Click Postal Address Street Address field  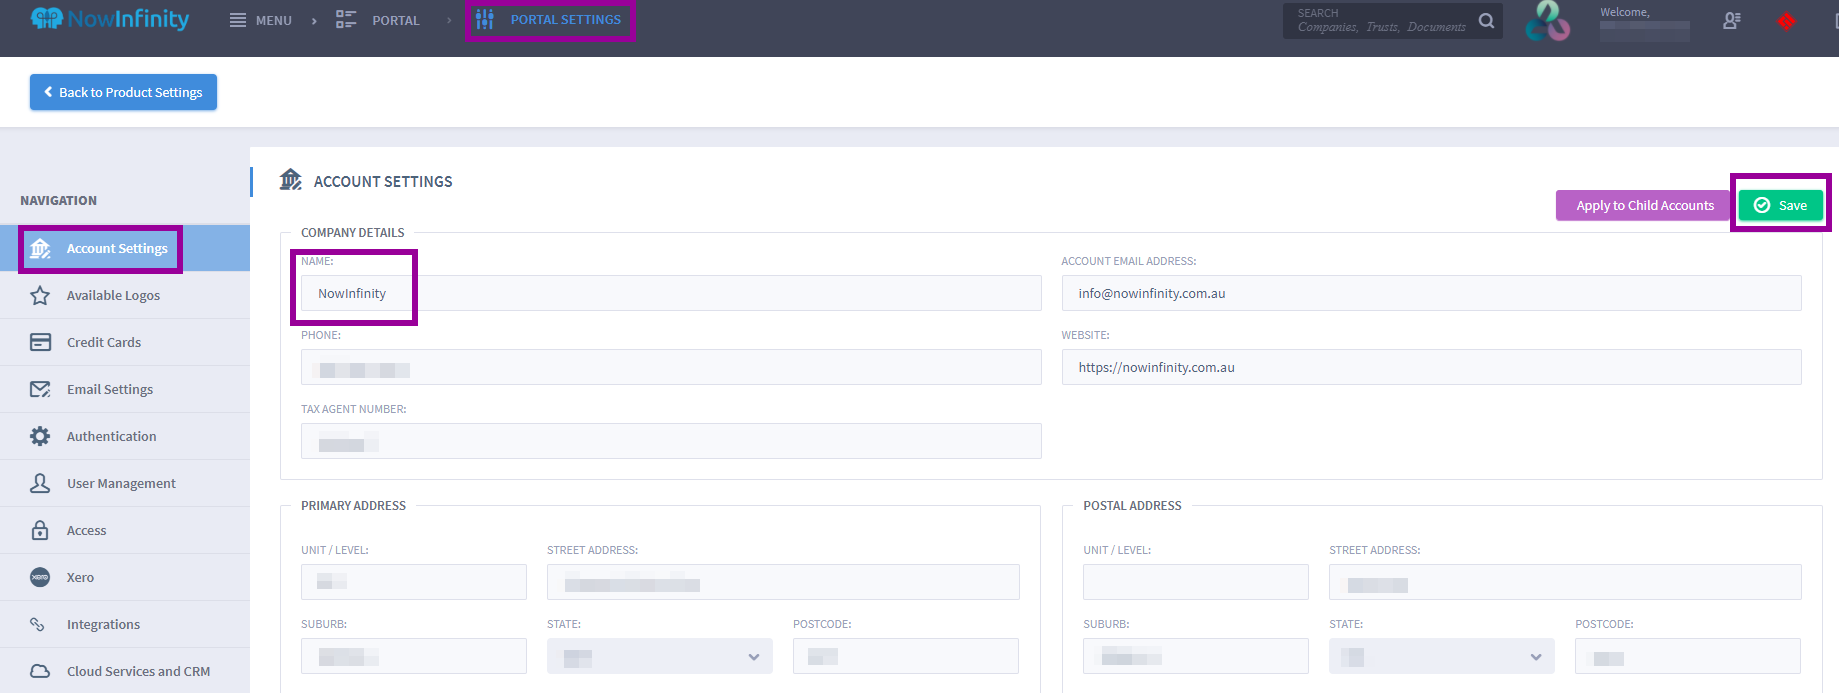1565,582
